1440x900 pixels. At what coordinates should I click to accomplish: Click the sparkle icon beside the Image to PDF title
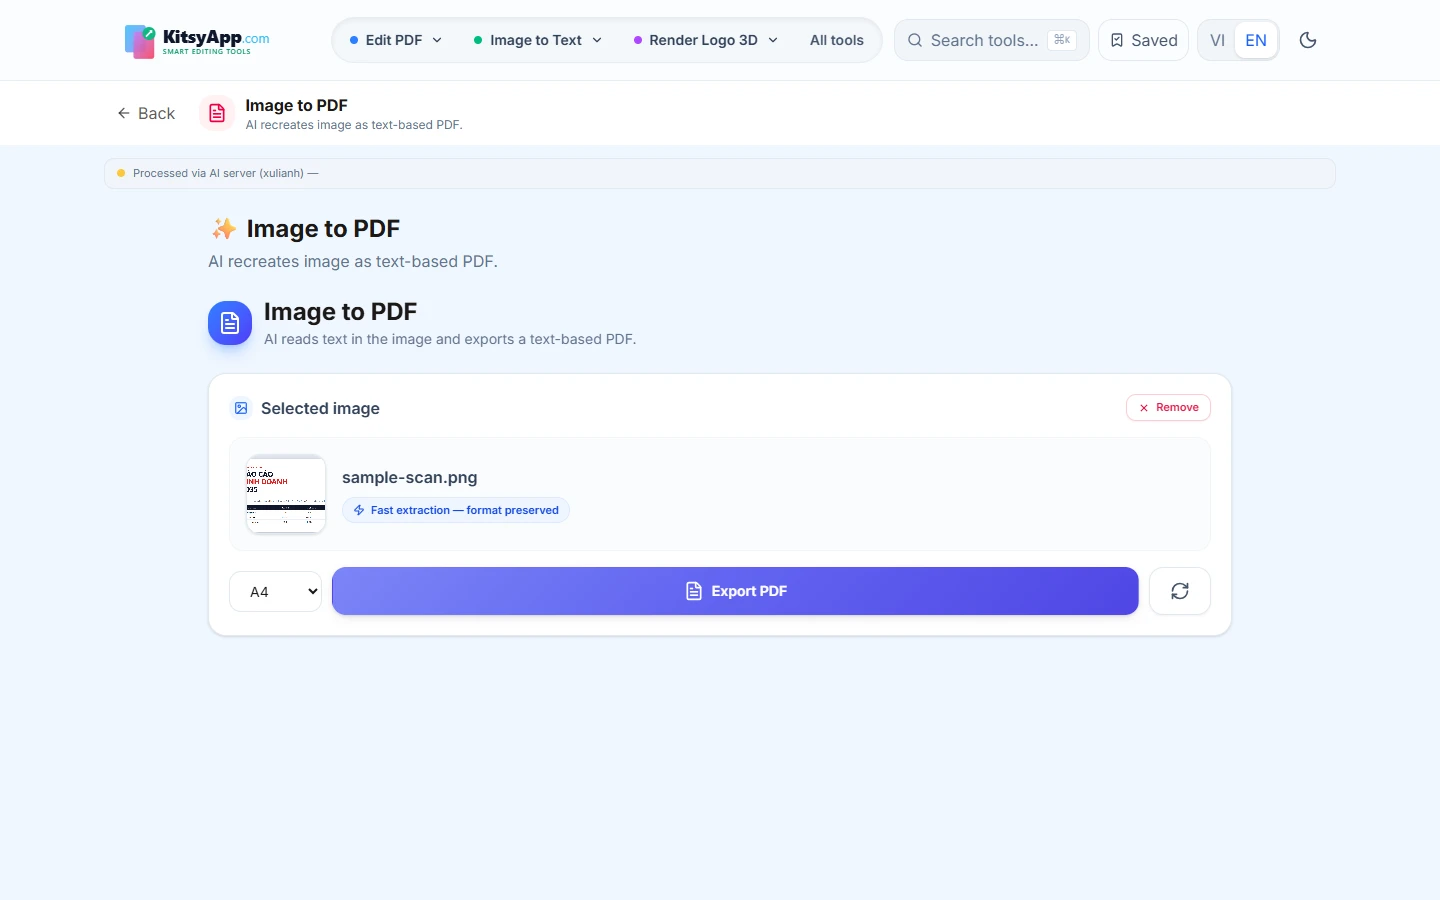pos(224,229)
